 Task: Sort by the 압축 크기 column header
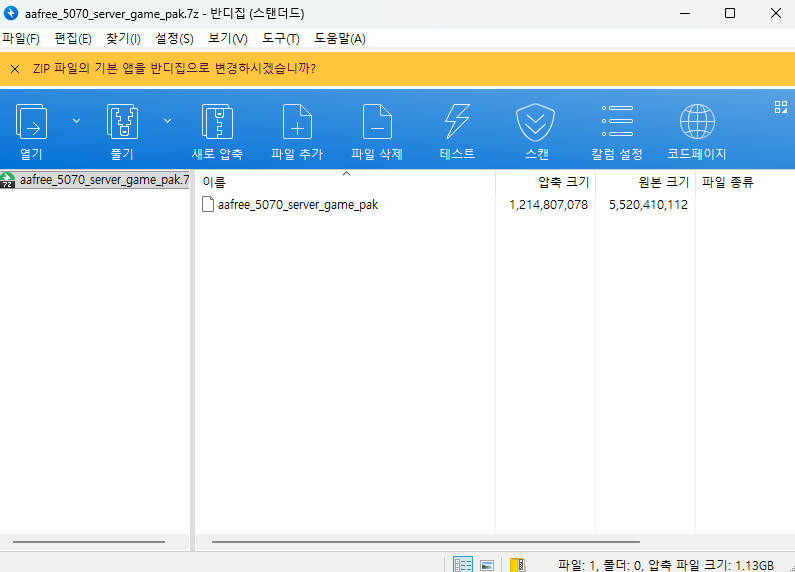(x=546, y=182)
